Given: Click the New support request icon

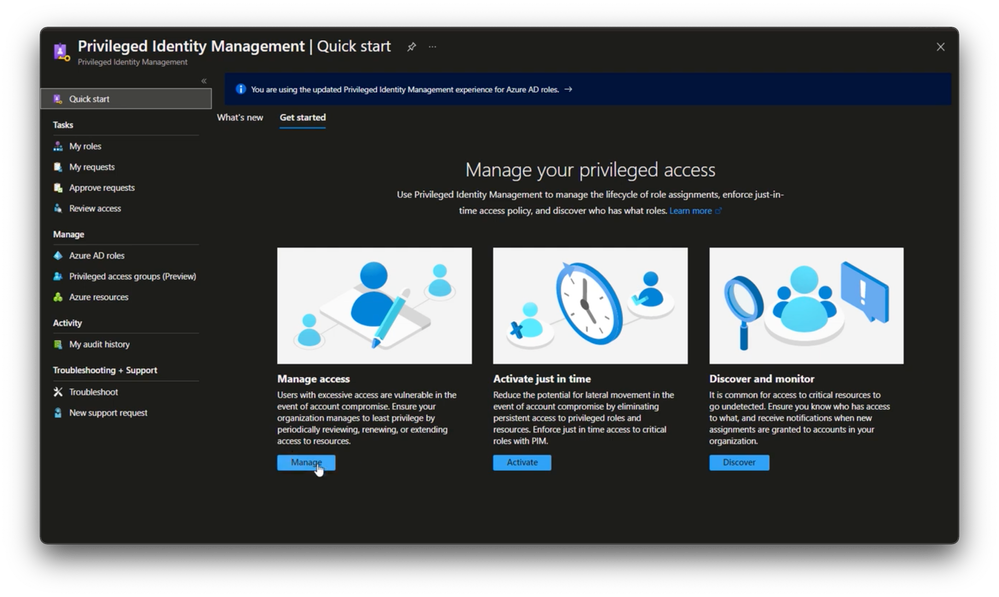Looking at the screenshot, I should click(x=58, y=413).
